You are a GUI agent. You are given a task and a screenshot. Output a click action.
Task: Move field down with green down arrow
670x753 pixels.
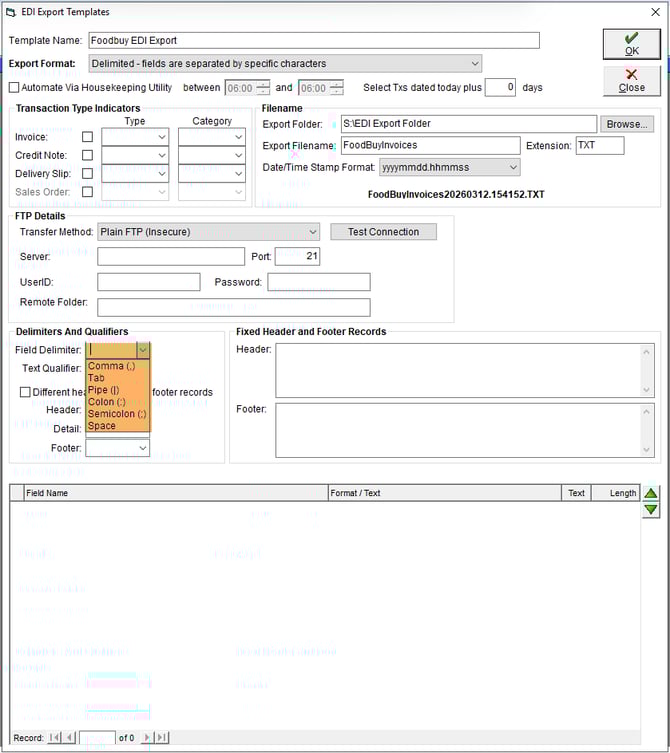click(x=651, y=510)
